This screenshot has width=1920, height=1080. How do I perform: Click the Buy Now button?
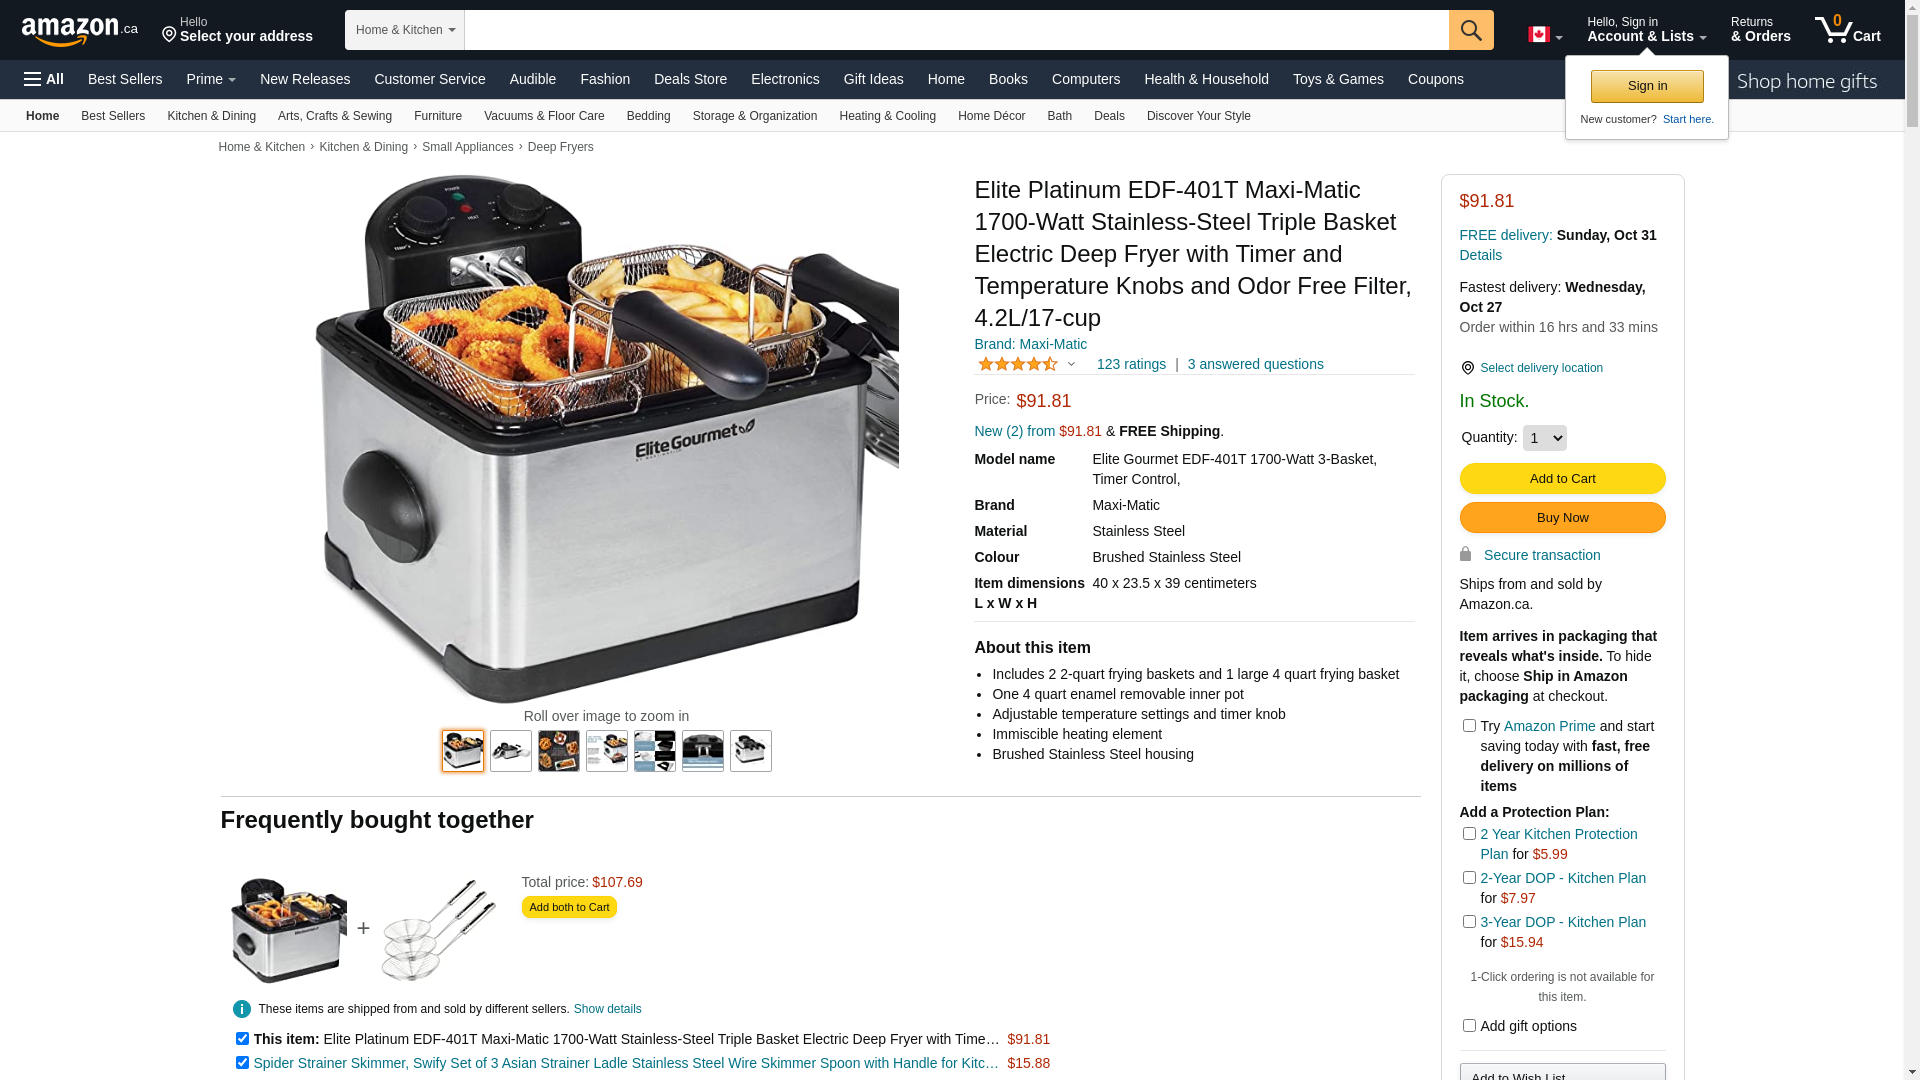click(x=1562, y=518)
